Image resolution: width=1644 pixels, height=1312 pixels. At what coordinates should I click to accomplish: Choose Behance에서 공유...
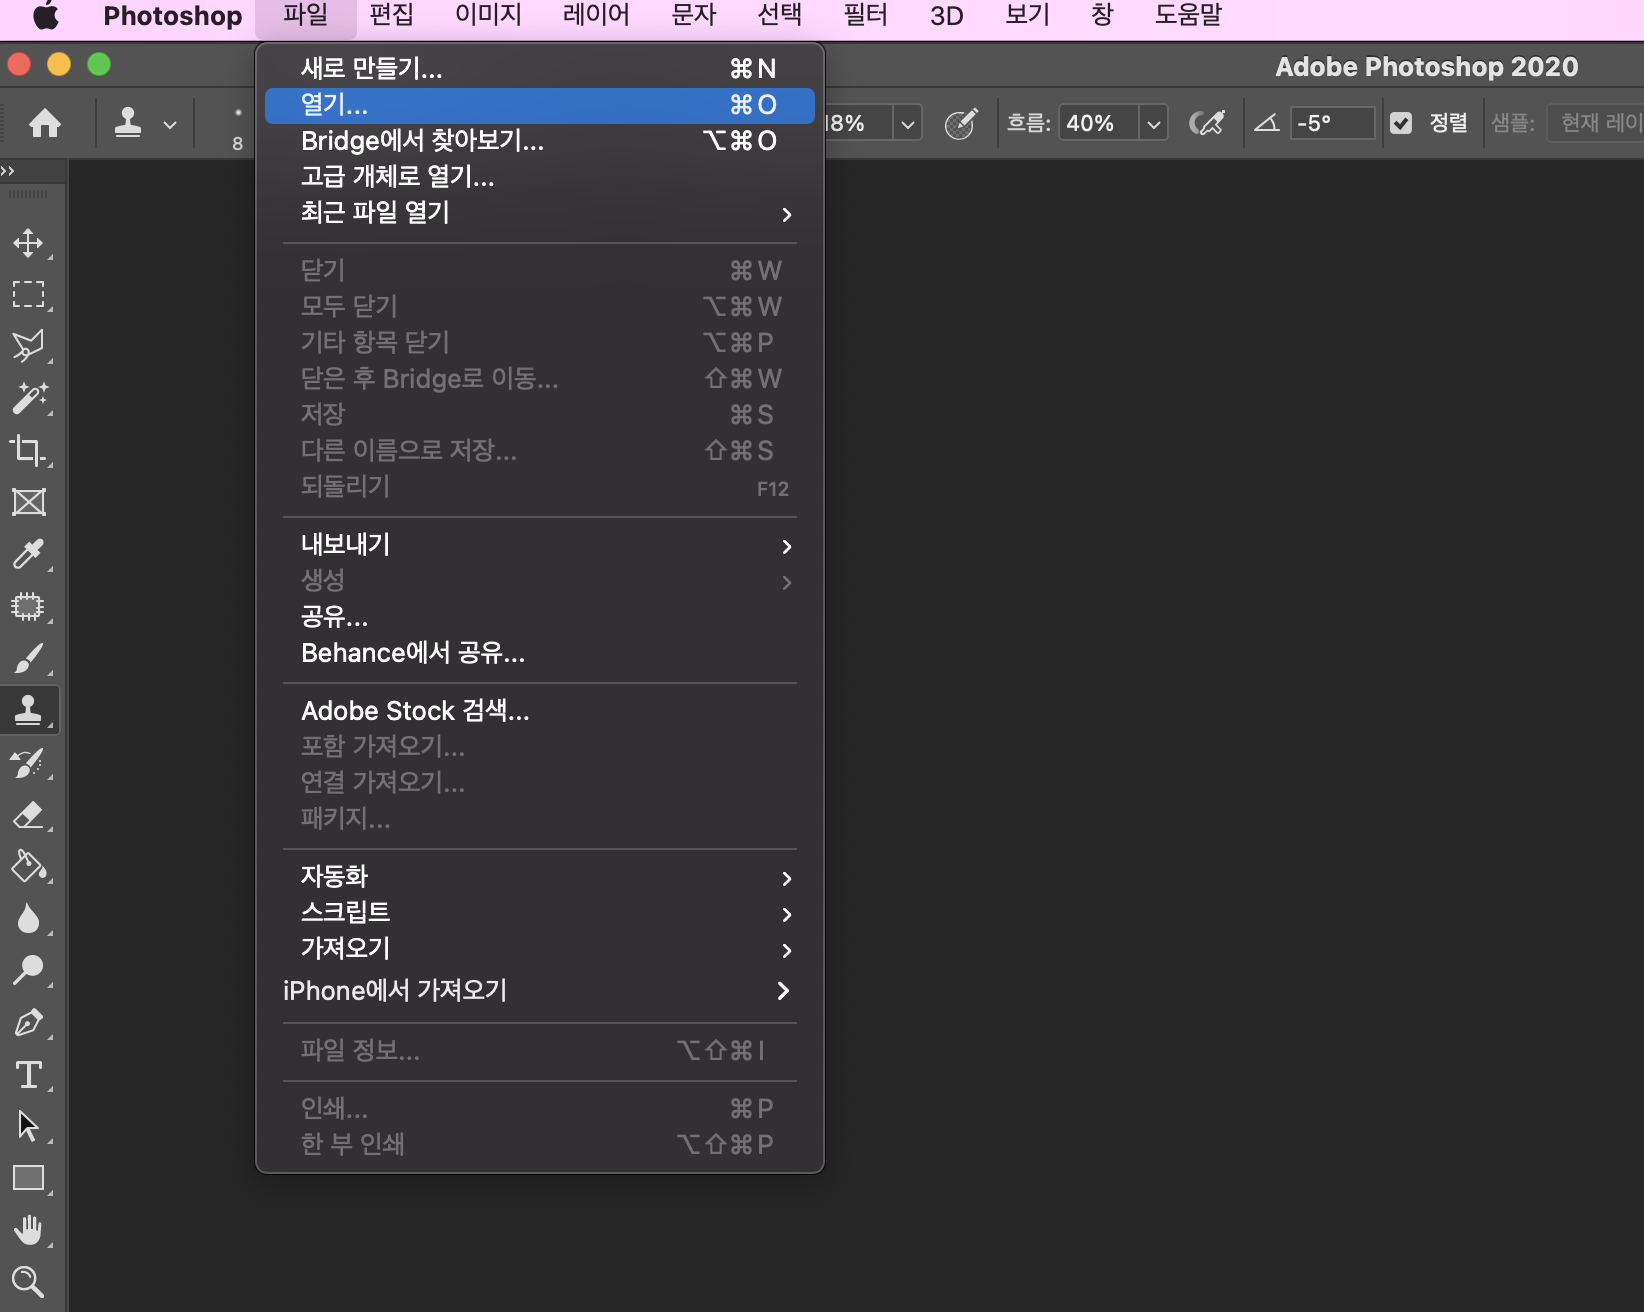(x=540, y=653)
